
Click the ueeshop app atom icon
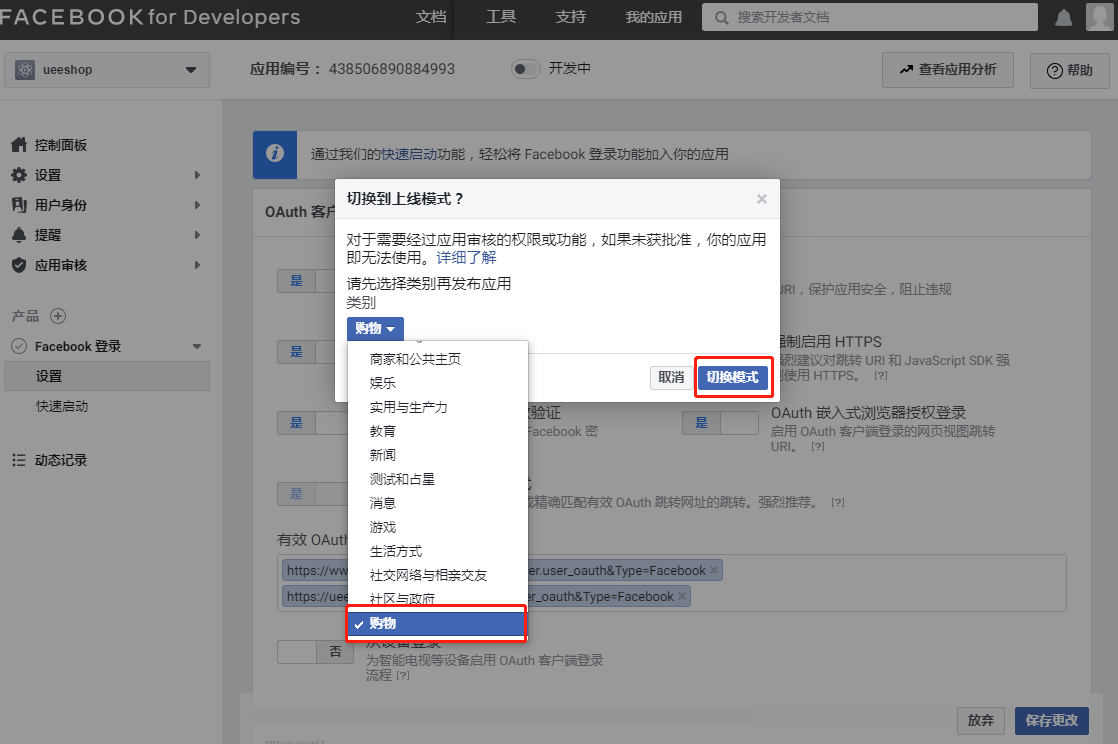click(x=25, y=70)
